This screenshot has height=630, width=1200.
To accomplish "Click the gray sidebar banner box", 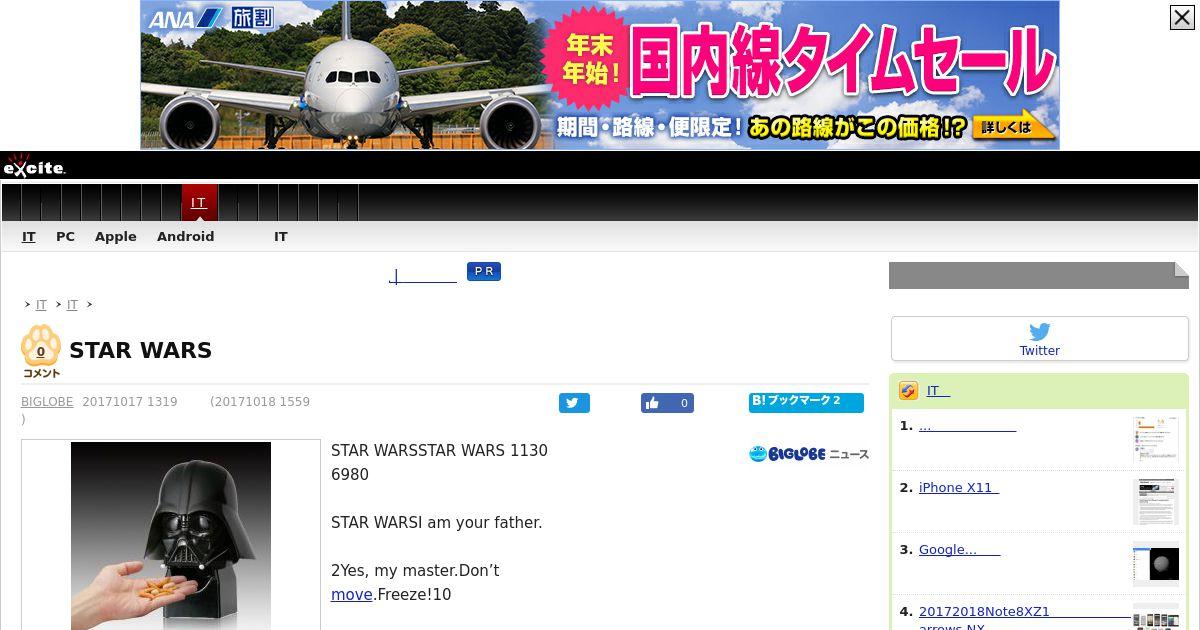I will pos(1039,276).
